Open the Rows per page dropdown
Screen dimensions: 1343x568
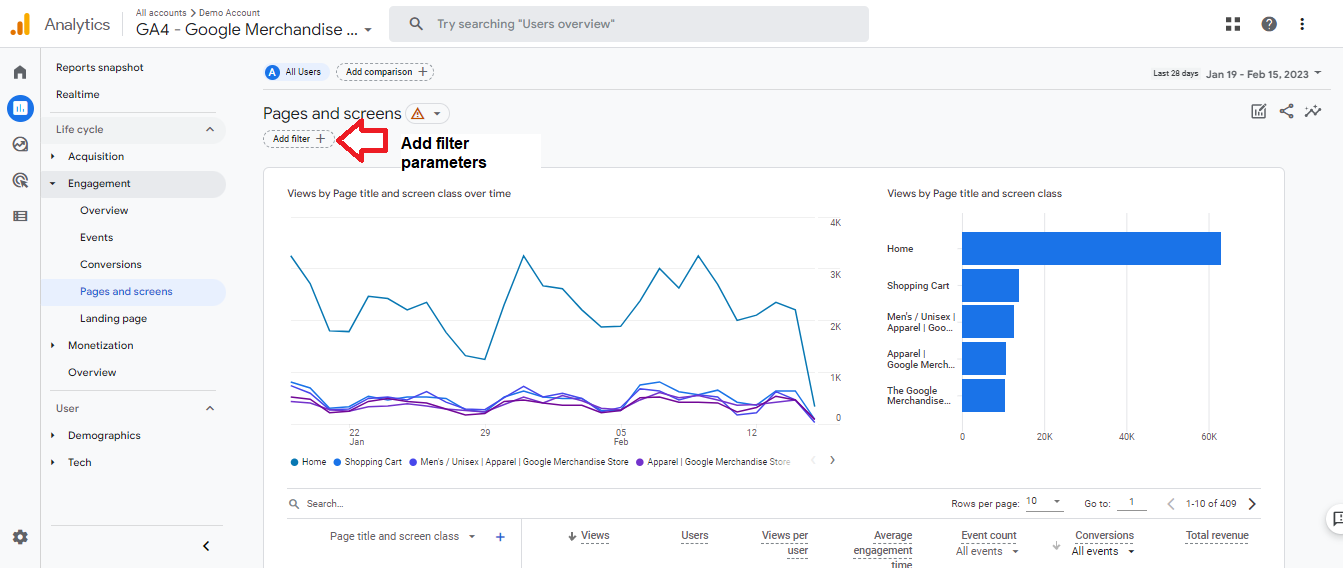[x=1044, y=502]
